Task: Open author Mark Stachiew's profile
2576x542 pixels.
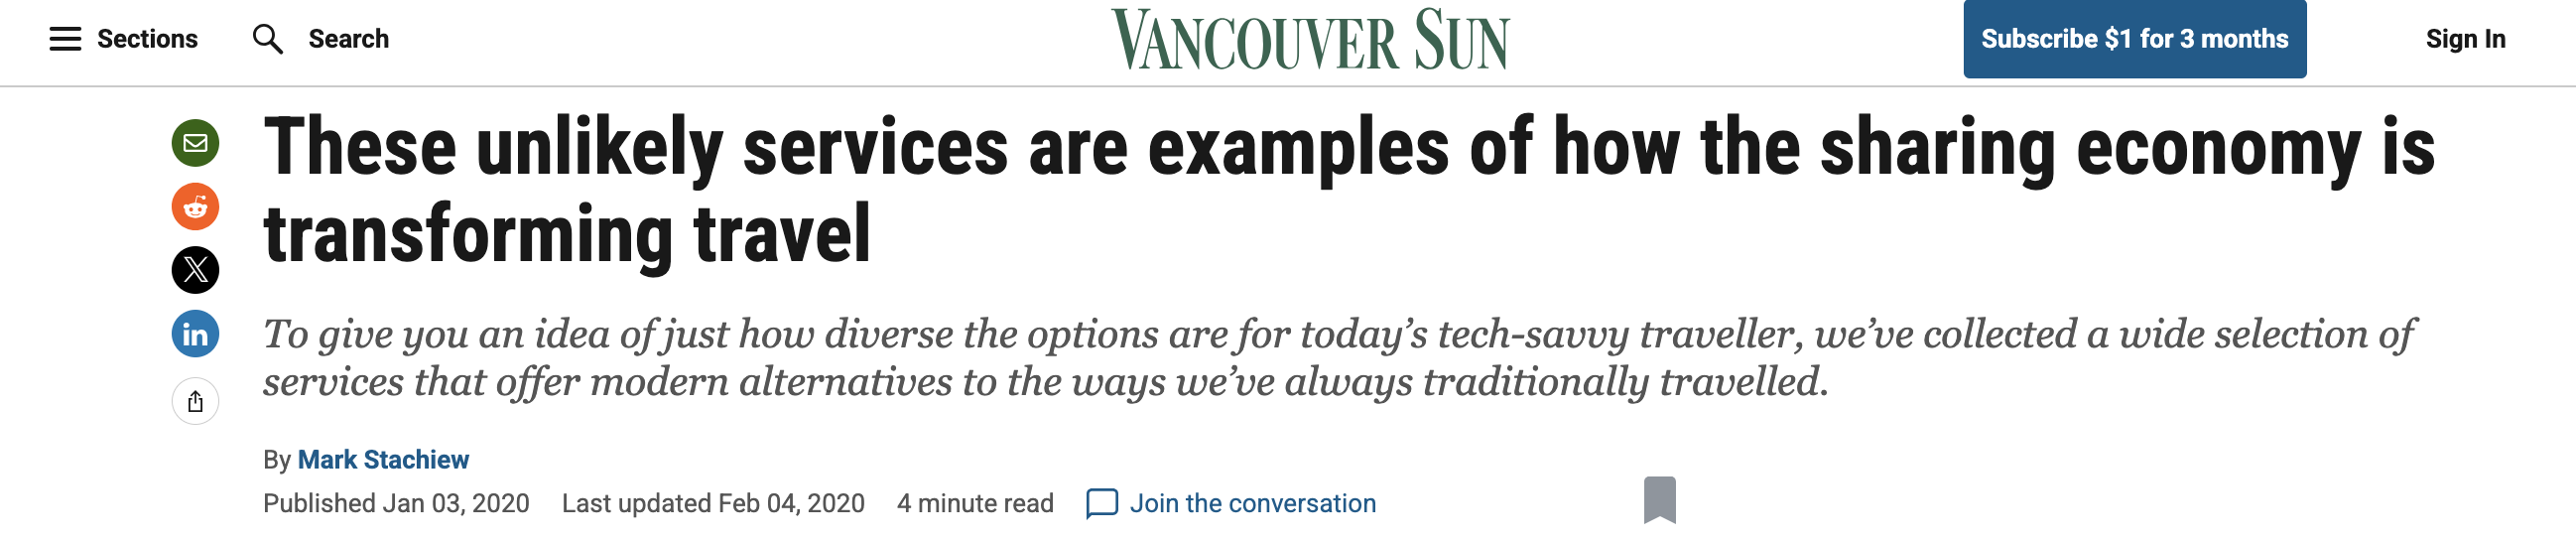Action: tap(383, 460)
